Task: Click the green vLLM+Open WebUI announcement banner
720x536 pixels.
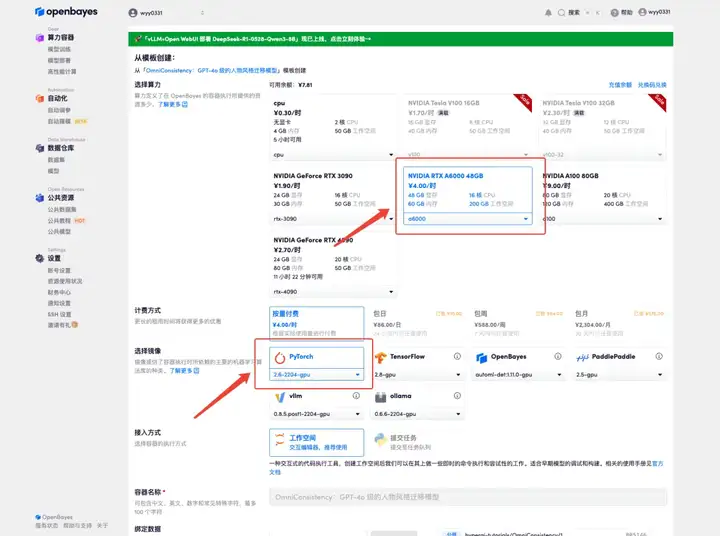Action: click(x=400, y=39)
